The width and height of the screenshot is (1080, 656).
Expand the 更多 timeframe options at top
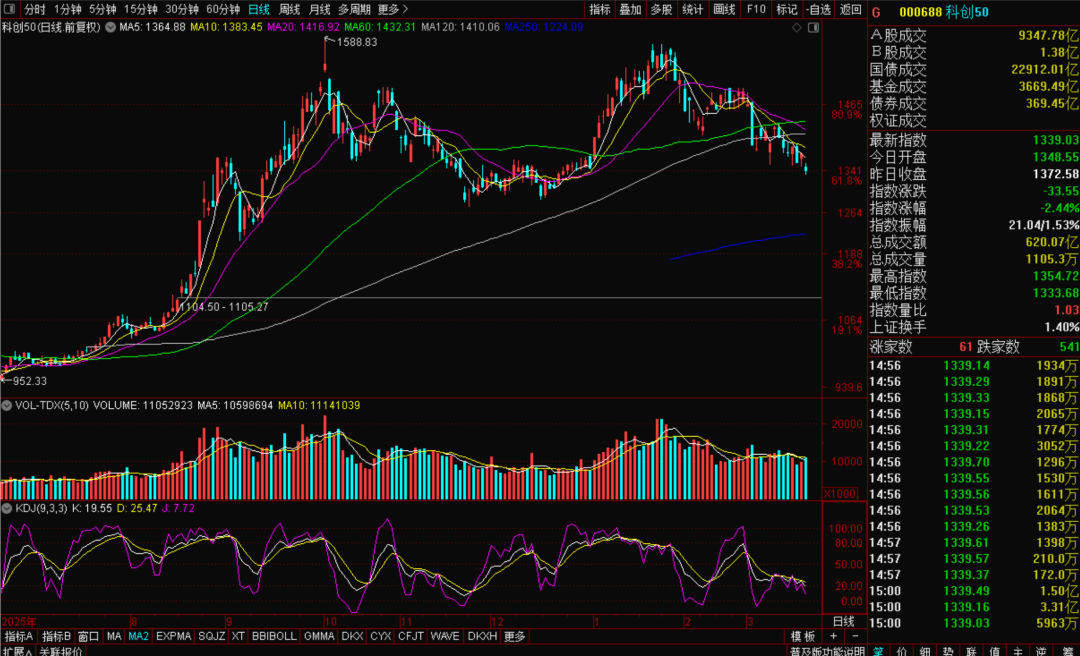point(392,9)
